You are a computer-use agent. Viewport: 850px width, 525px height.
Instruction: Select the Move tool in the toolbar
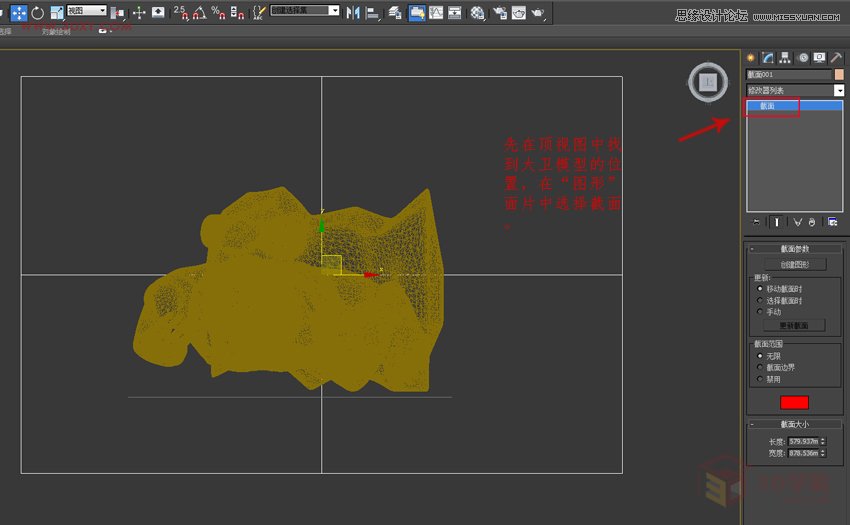coord(19,12)
